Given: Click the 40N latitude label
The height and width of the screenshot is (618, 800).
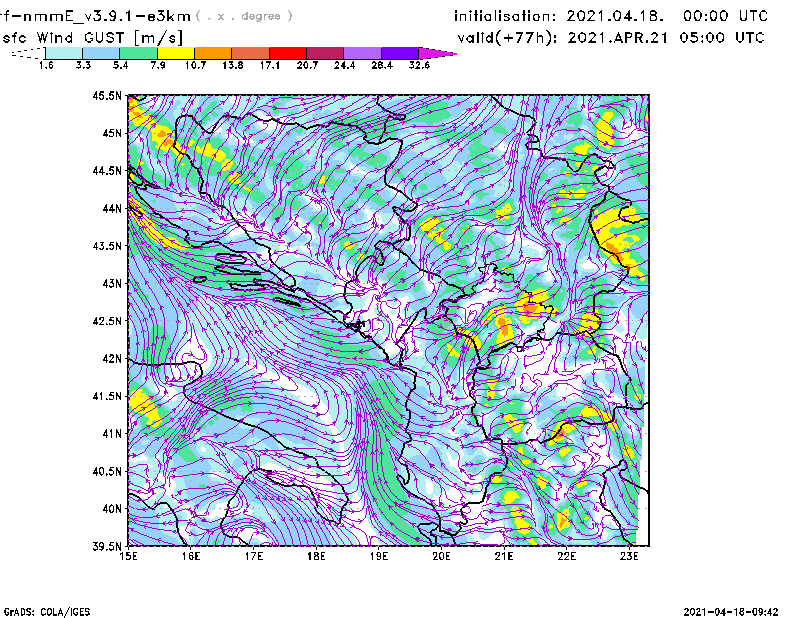Looking at the screenshot, I should (x=112, y=509).
